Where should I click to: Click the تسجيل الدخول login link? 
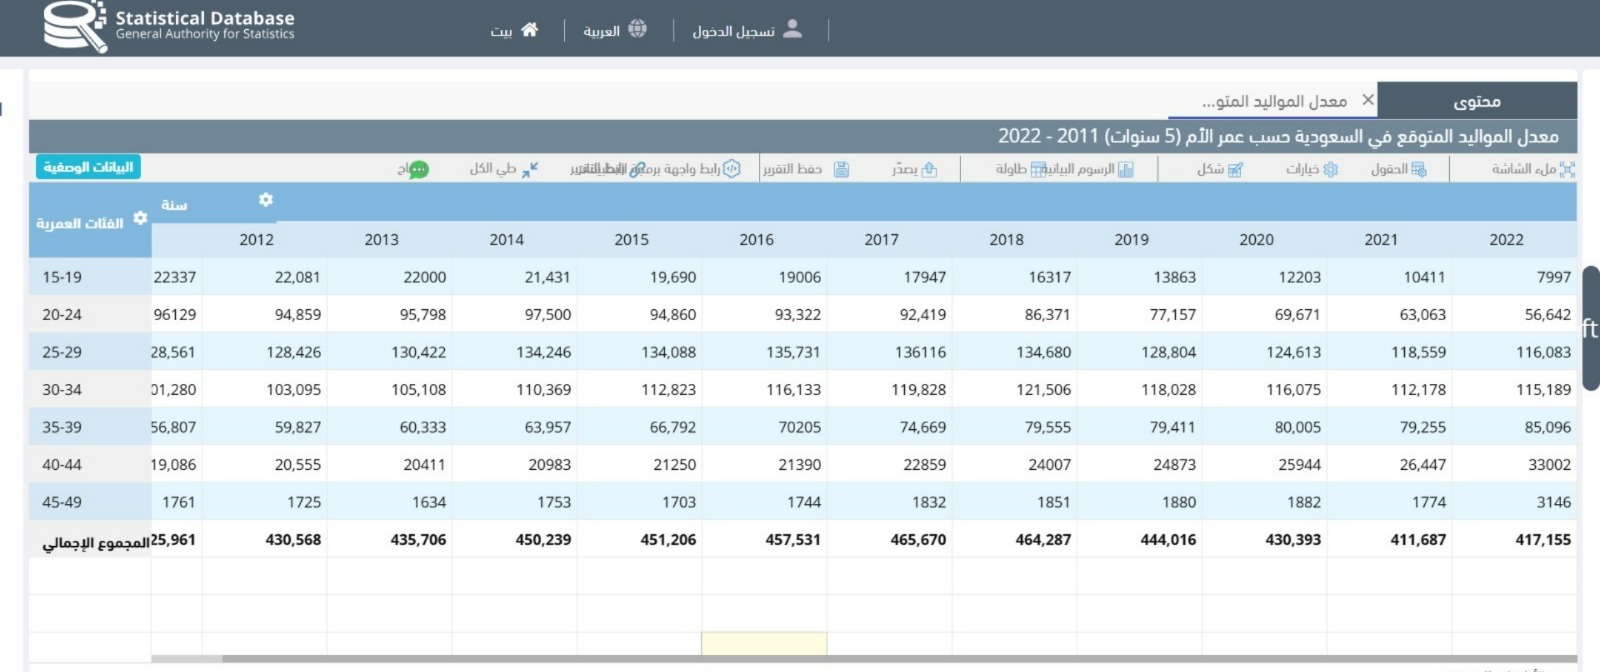pyautogui.click(x=734, y=31)
